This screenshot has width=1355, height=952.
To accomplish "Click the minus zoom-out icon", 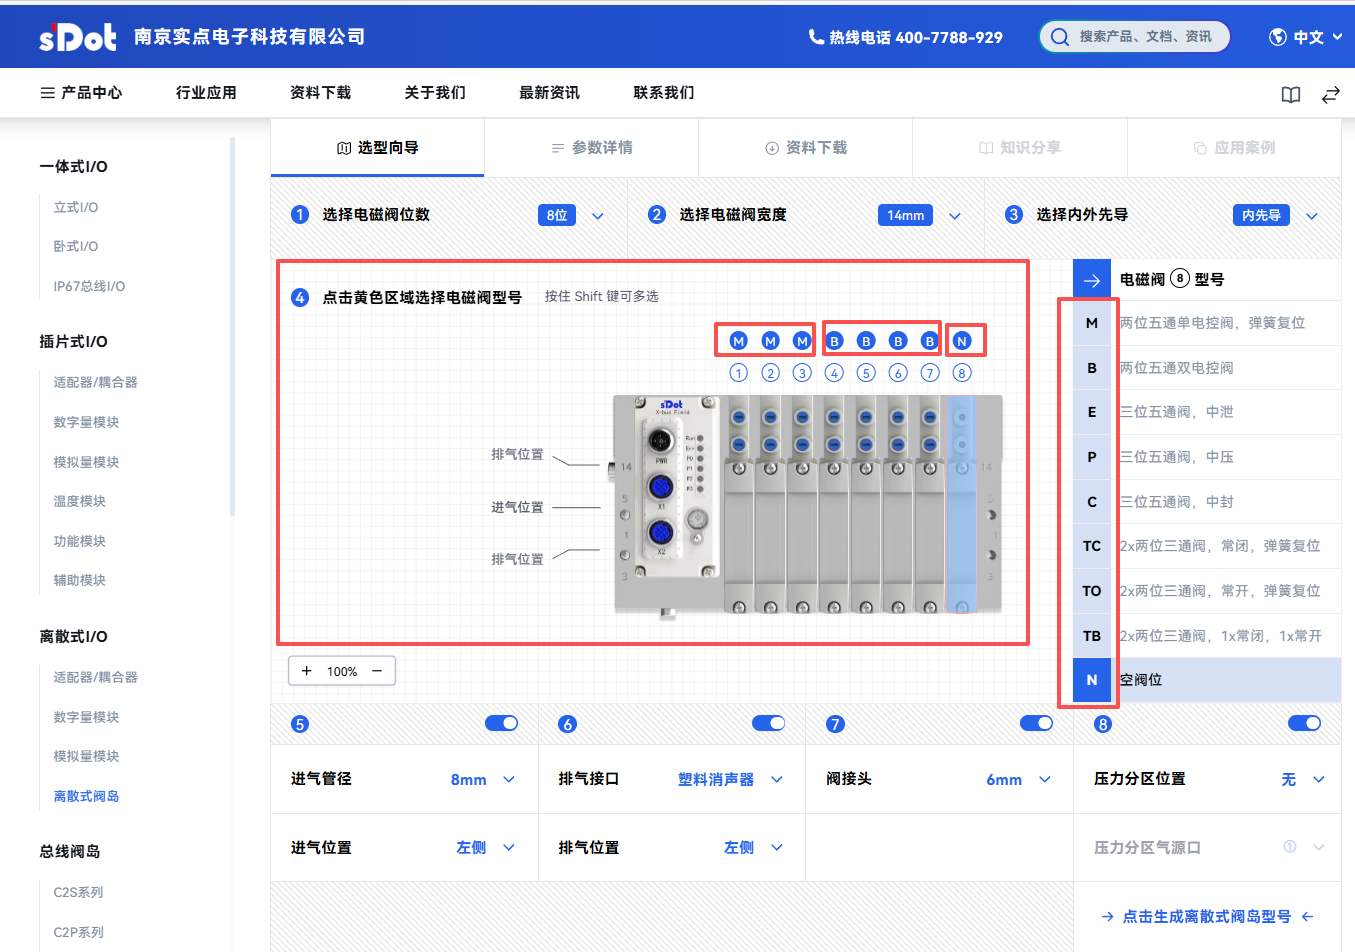I will point(377,671).
